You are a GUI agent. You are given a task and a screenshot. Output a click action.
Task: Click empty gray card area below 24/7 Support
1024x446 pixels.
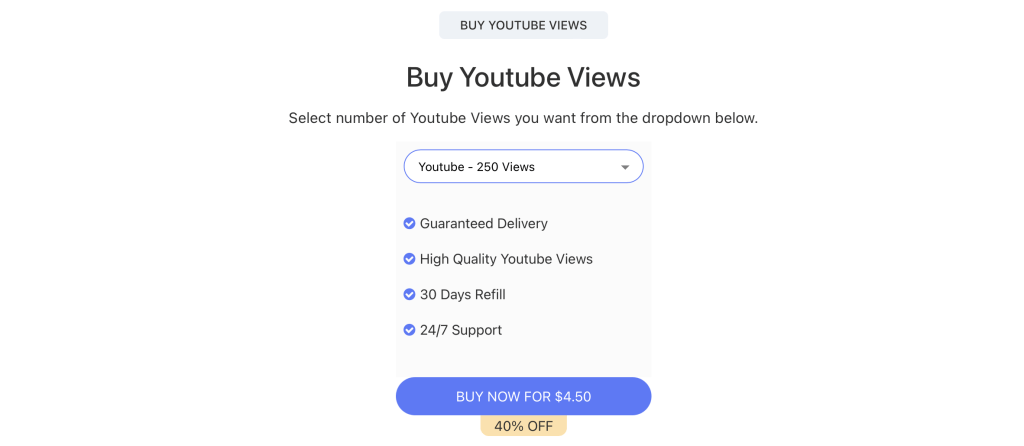point(523,358)
